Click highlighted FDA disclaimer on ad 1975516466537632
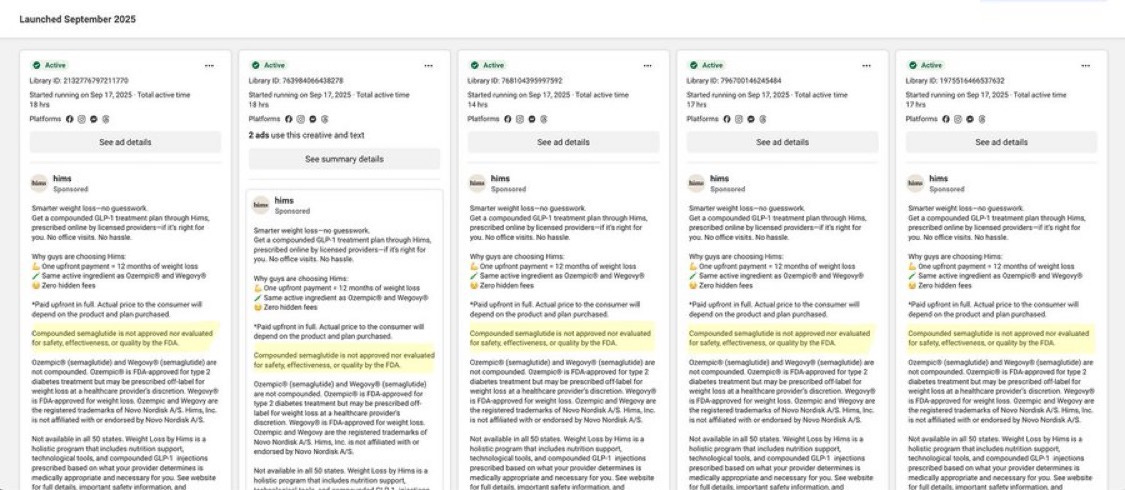Image resolution: width=1125 pixels, height=490 pixels. click(x=999, y=338)
